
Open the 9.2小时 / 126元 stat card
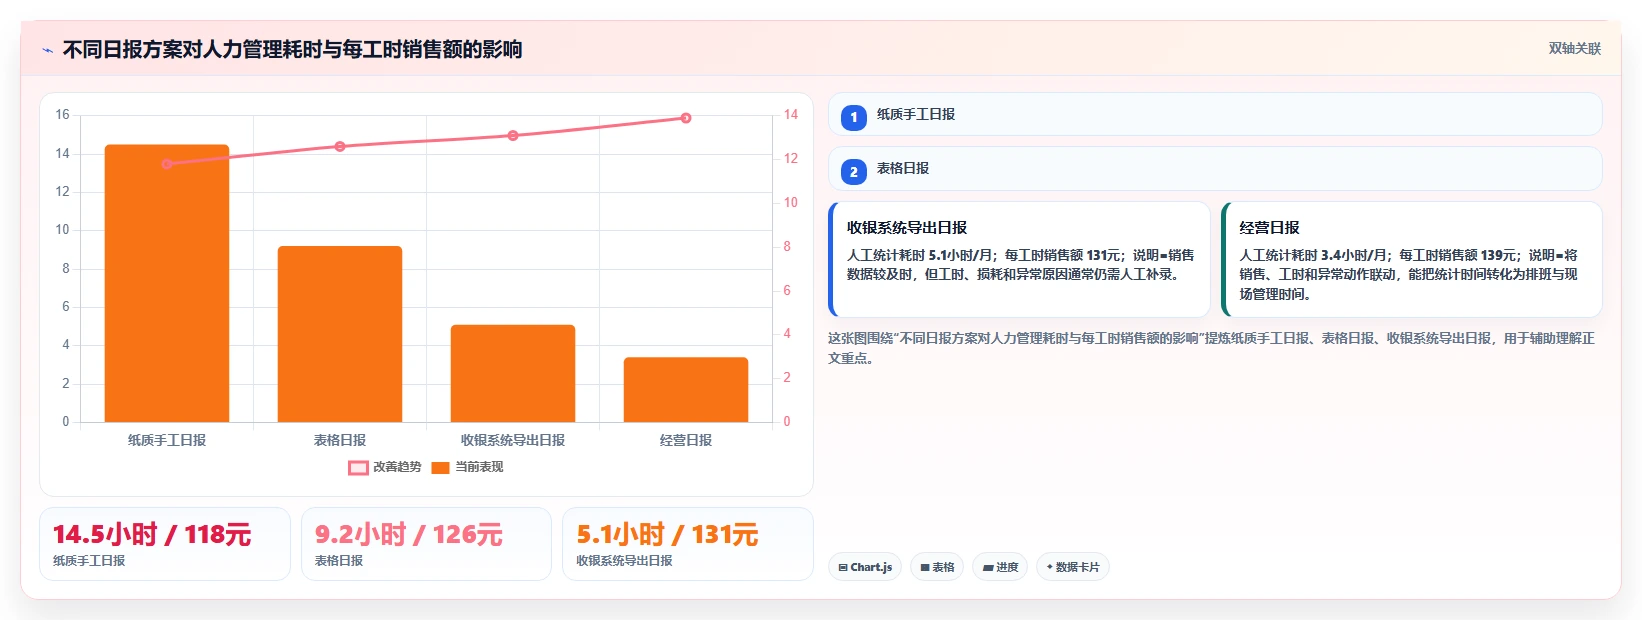click(x=426, y=544)
